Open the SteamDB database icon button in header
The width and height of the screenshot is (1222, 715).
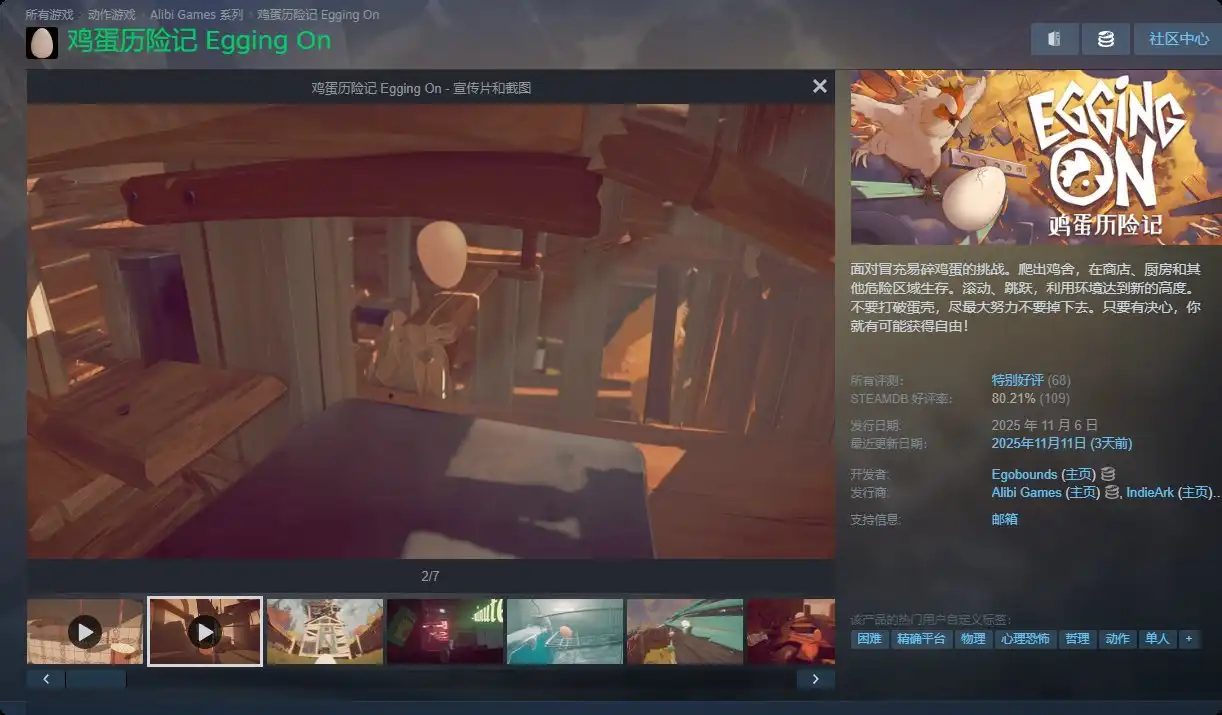click(1106, 39)
